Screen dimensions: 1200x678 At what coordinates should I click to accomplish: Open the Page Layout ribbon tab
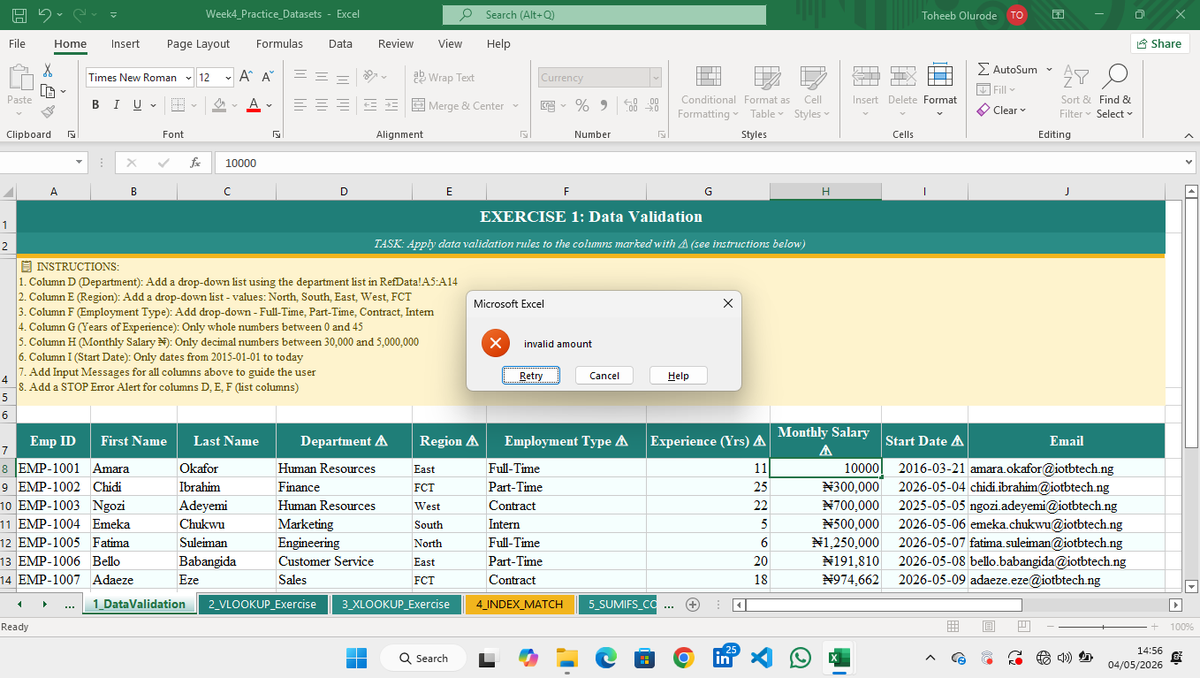tap(198, 44)
